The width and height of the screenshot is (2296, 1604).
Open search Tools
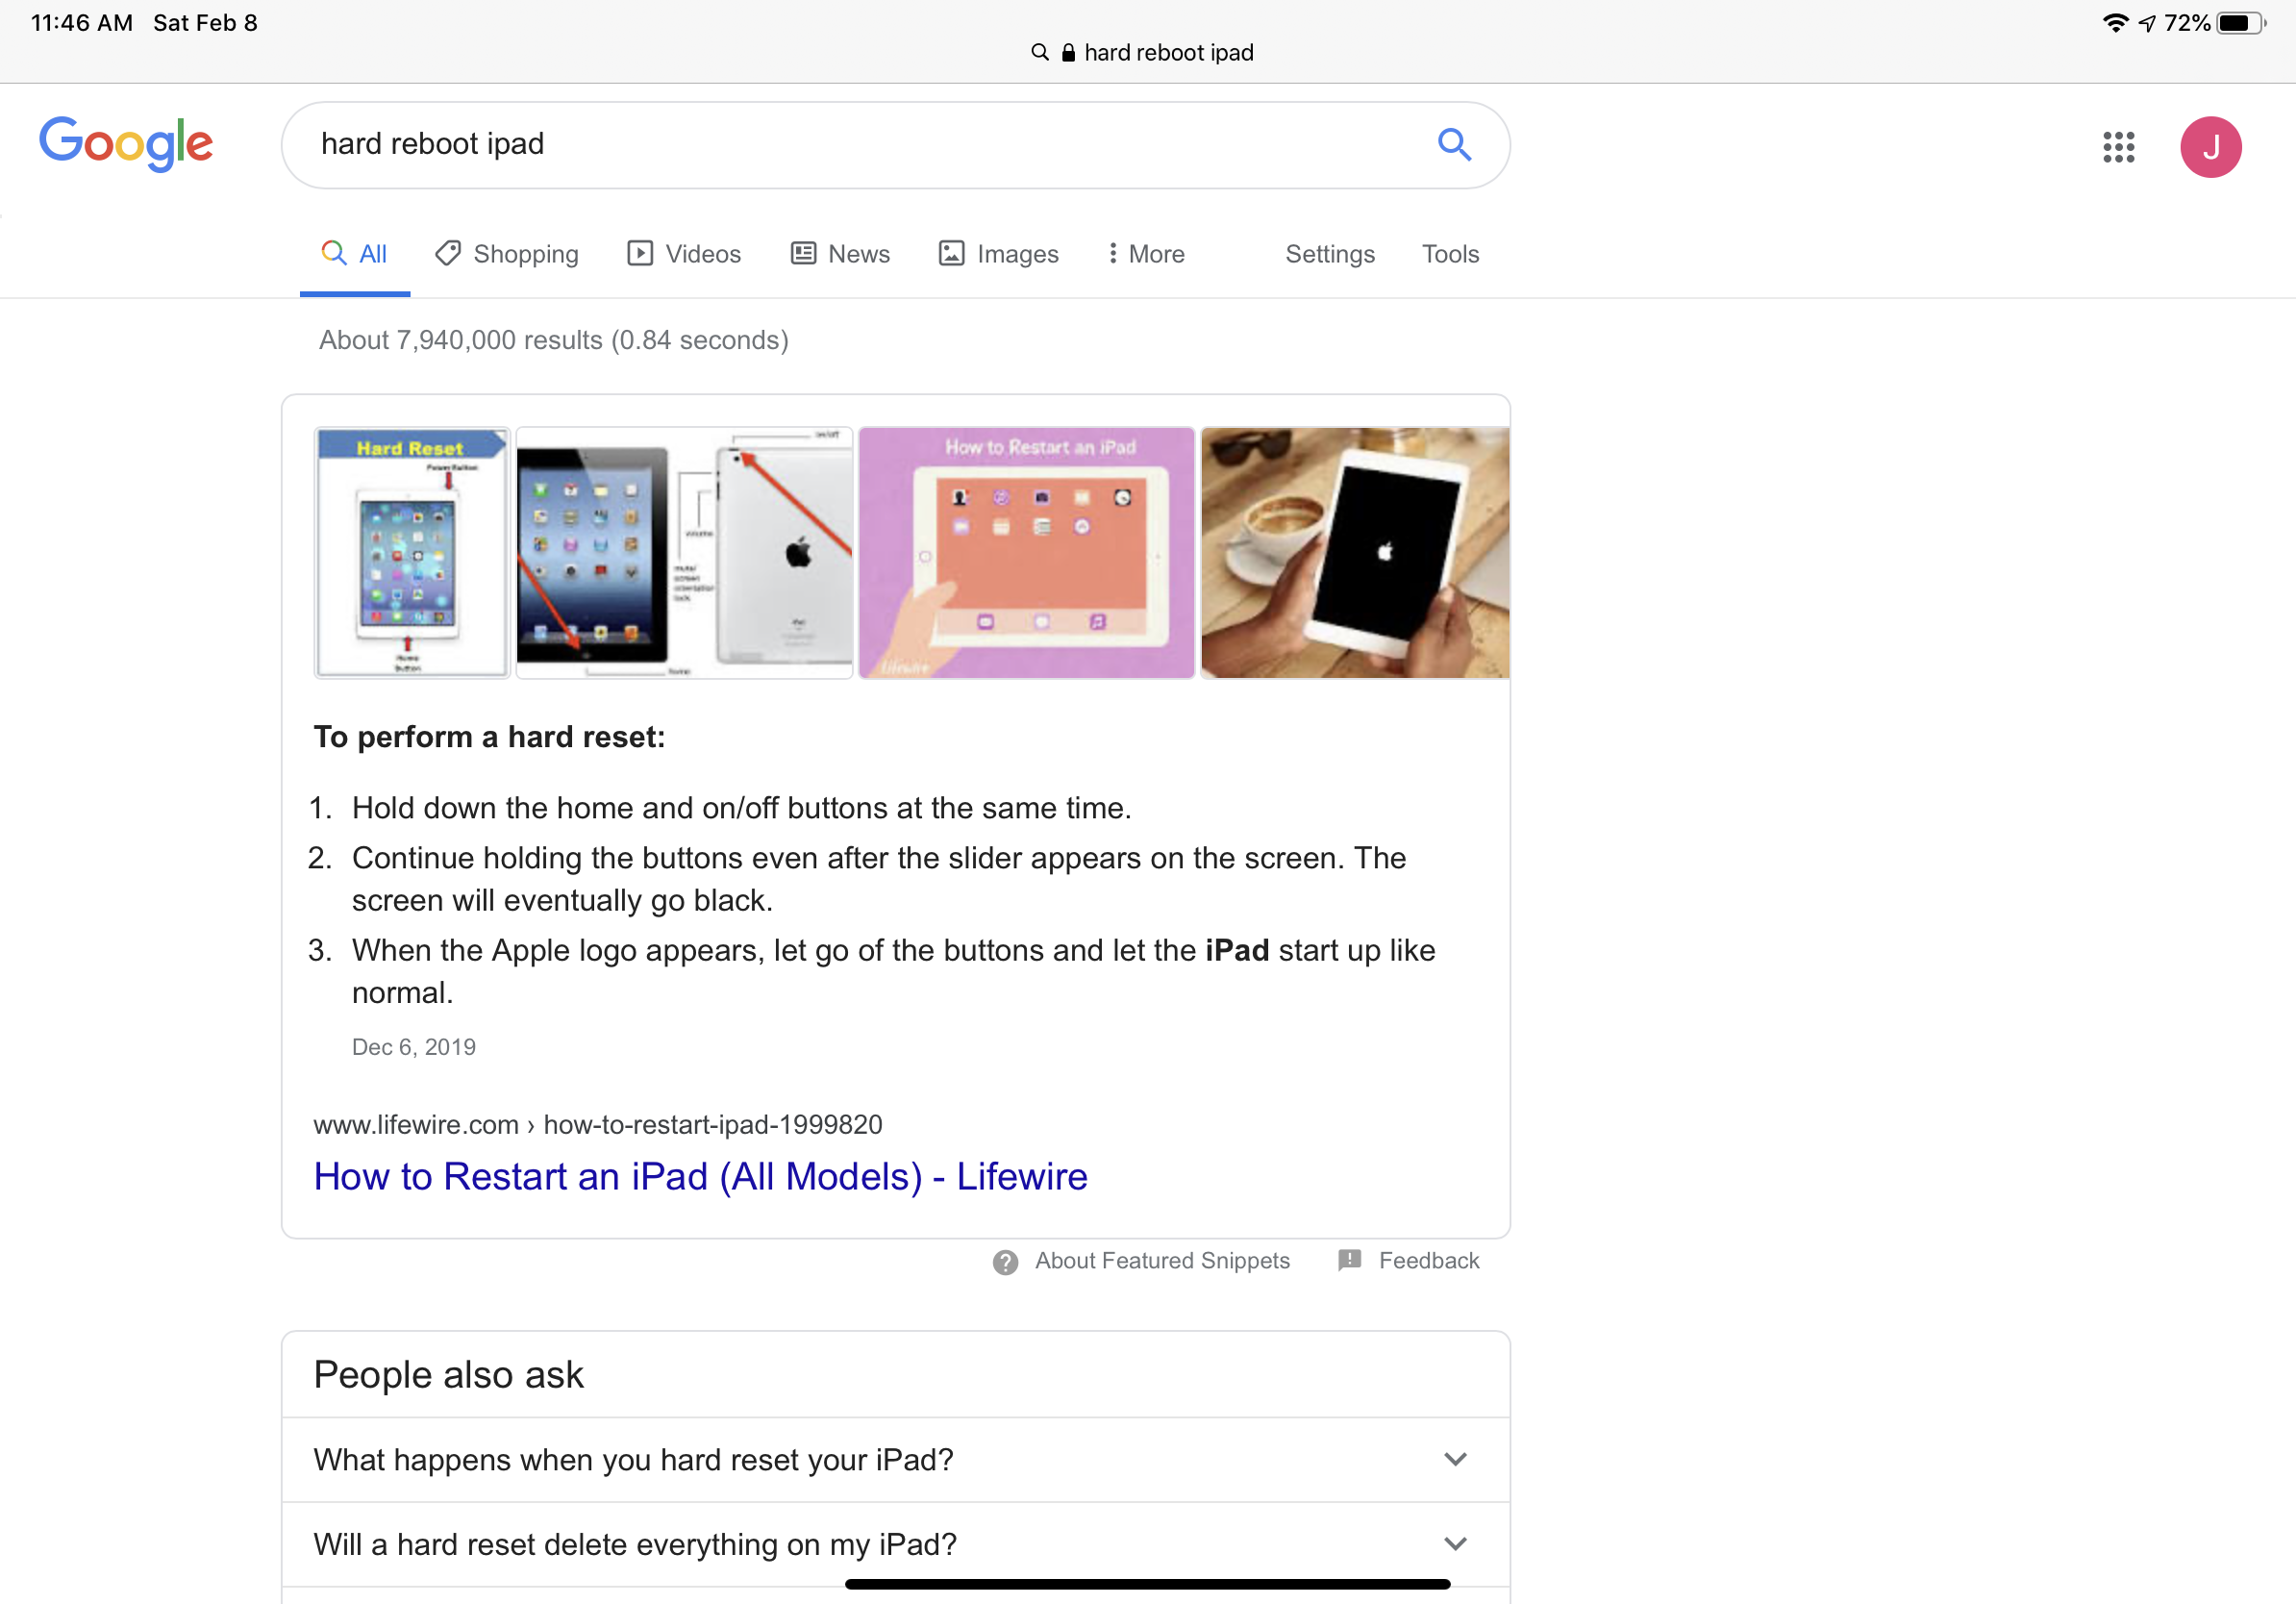[1450, 254]
